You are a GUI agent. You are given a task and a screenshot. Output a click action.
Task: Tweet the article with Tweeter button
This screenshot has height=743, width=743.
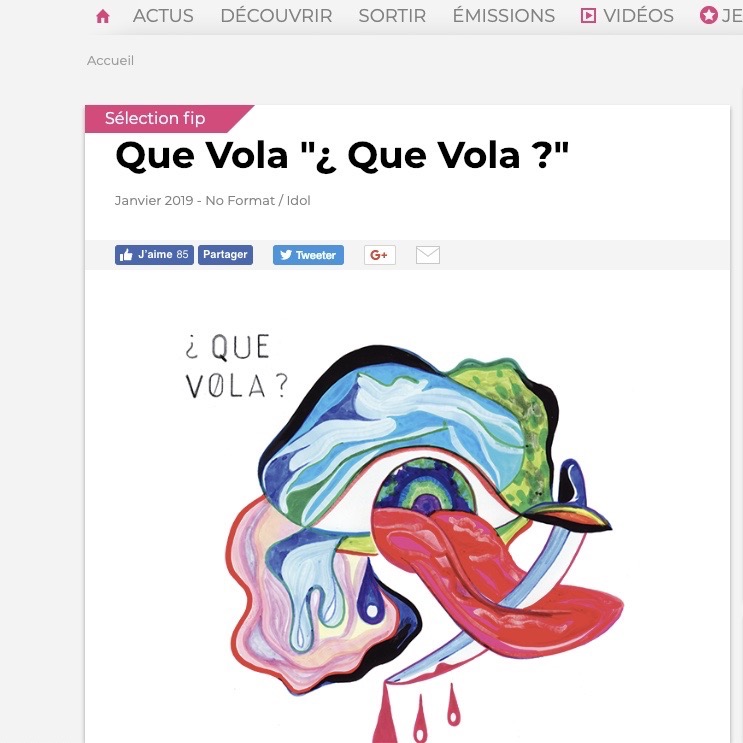(x=308, y=255)
